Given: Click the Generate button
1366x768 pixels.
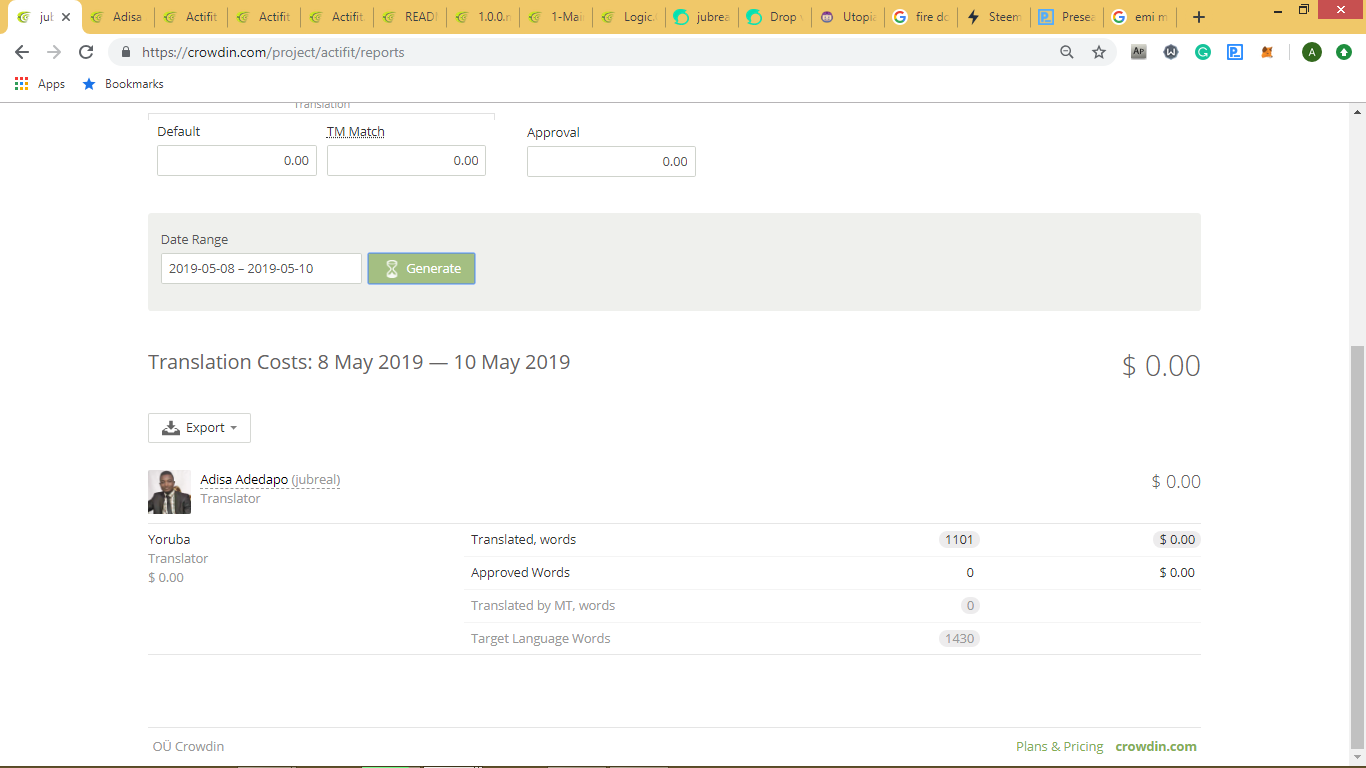Looking at the screenshot, I should tap(421, 268).
